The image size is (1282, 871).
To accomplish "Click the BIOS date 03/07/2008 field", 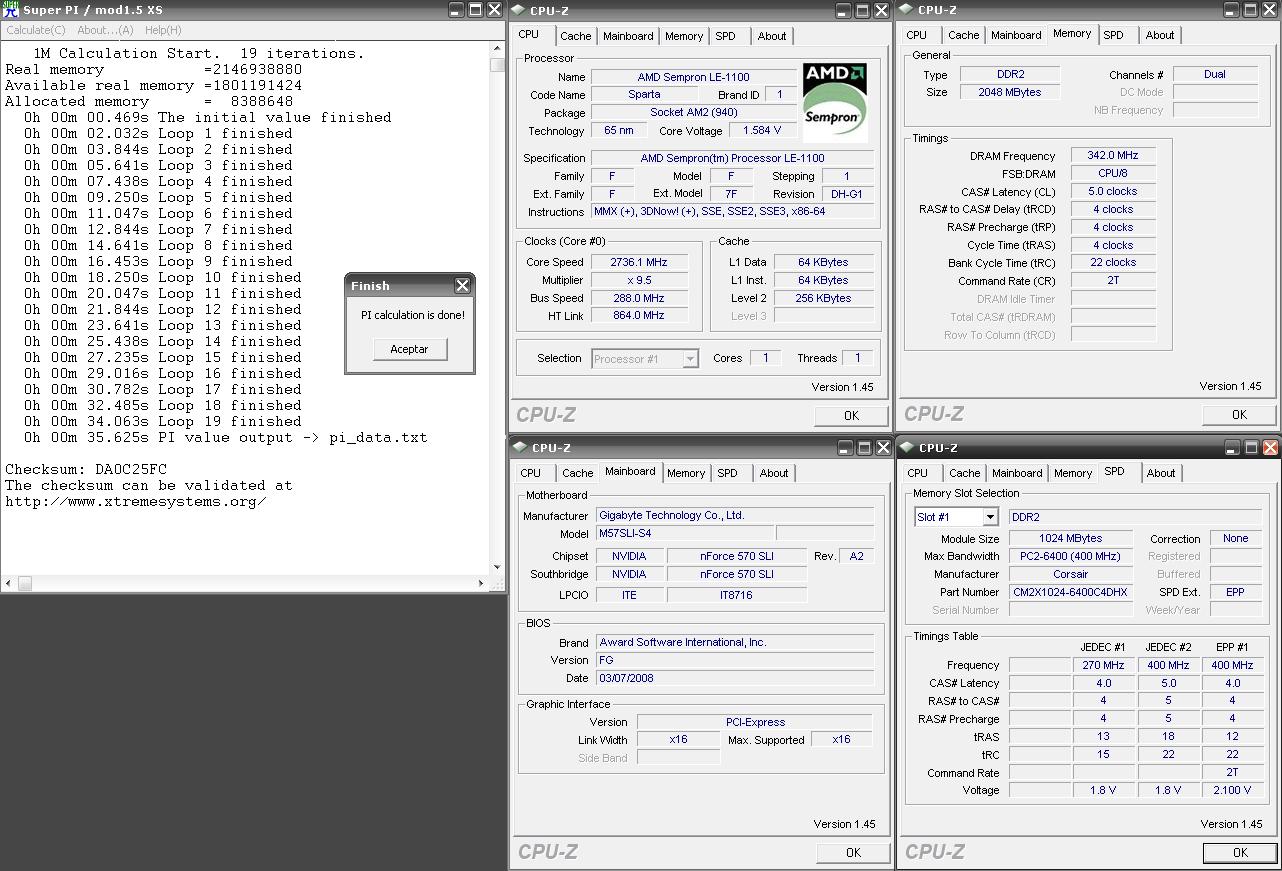I will (735, 677).
